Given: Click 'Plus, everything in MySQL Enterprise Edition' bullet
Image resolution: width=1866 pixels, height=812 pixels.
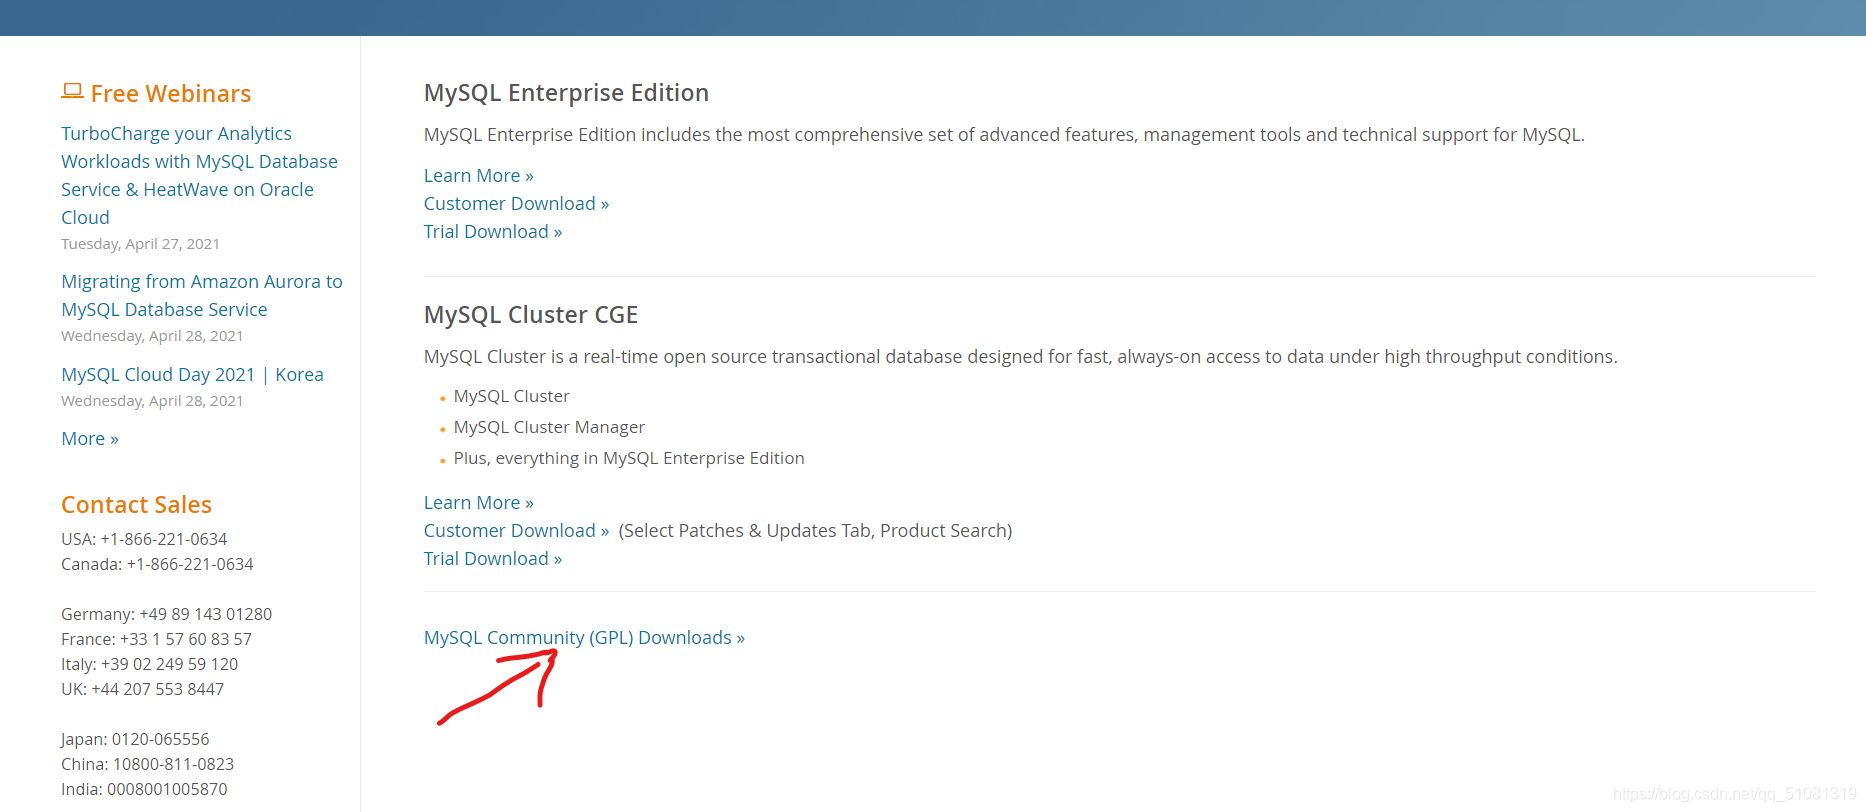Looking at the screenshot, I should tap(629, 458).
